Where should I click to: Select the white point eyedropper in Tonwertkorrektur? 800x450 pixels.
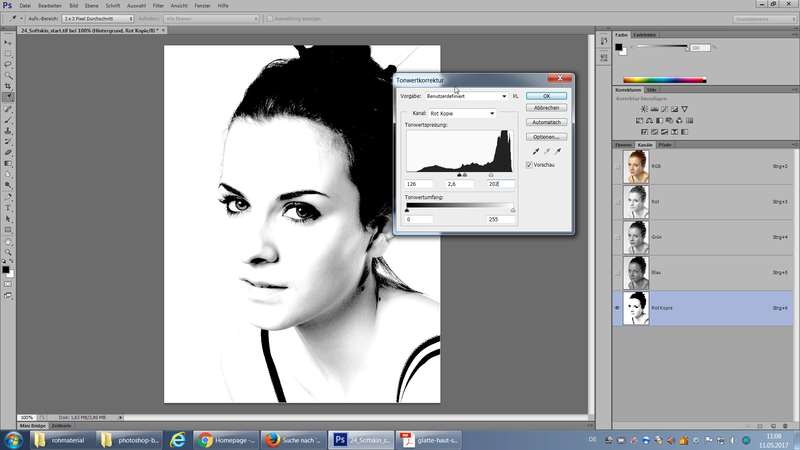click(557, 151)
